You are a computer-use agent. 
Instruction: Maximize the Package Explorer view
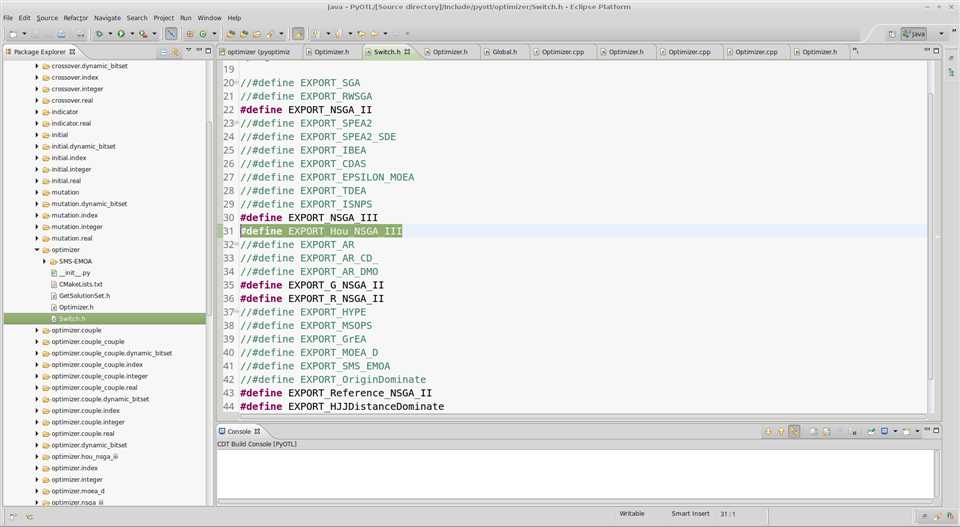coord(208,51)
